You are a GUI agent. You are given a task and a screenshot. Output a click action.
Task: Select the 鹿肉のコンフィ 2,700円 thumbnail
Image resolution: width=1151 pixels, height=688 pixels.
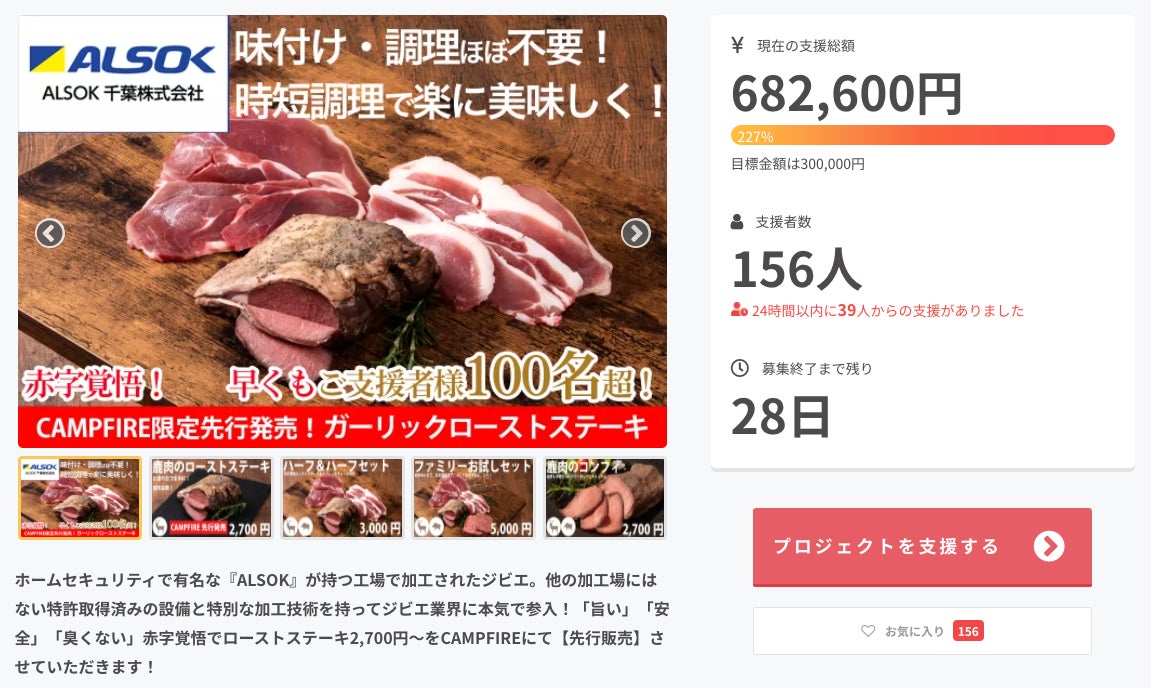(x=605, y=498)
